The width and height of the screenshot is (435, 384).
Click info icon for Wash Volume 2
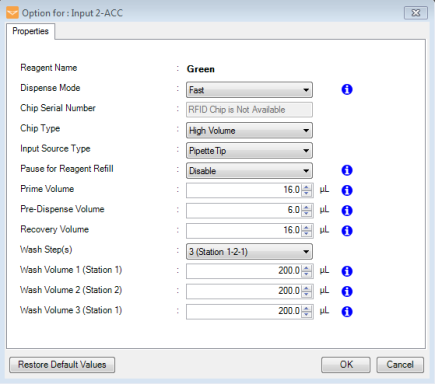pyautogui.click(x=347, y=291)
